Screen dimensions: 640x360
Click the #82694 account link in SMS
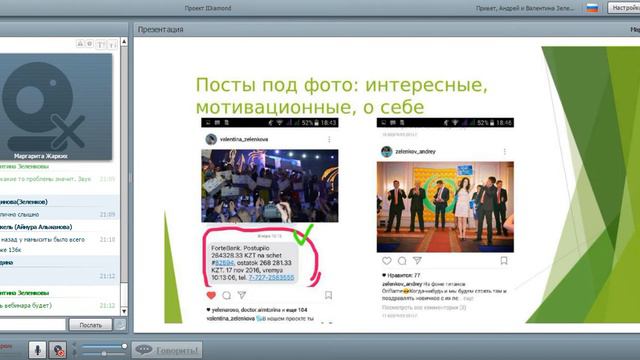224,263
